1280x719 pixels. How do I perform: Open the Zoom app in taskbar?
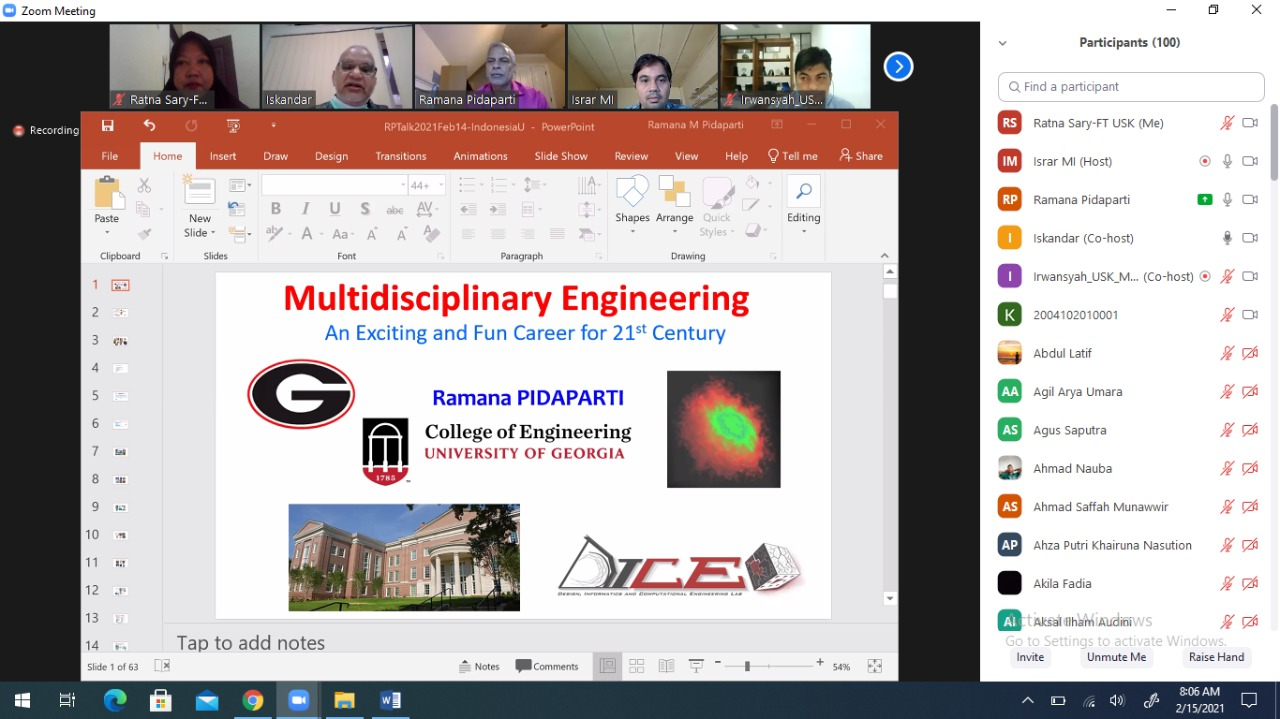[298, 700]
